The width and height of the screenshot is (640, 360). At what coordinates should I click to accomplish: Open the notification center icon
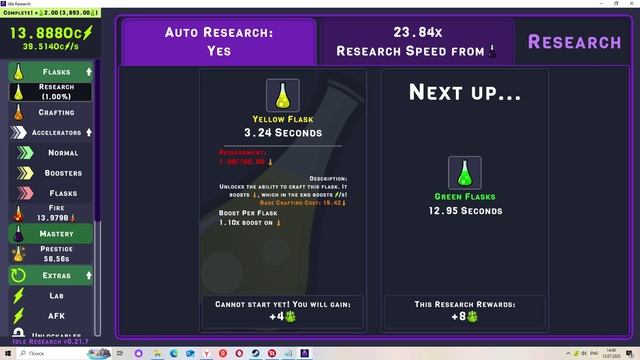(x=629, y=353)
